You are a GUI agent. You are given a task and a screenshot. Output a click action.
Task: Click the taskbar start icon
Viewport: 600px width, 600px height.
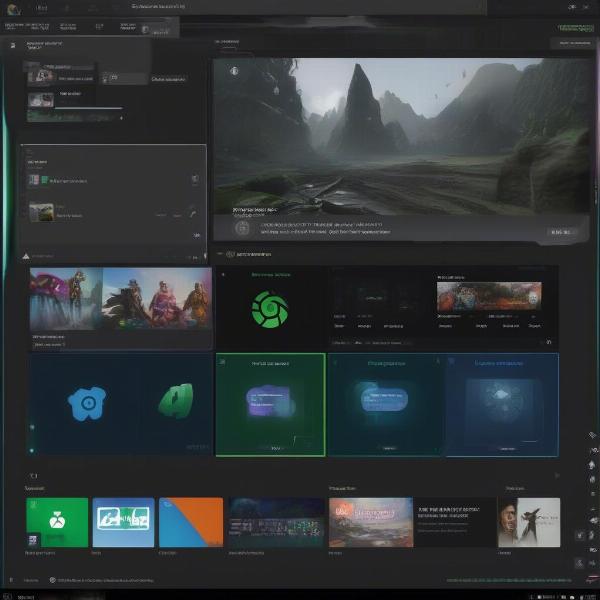point(7,596)
